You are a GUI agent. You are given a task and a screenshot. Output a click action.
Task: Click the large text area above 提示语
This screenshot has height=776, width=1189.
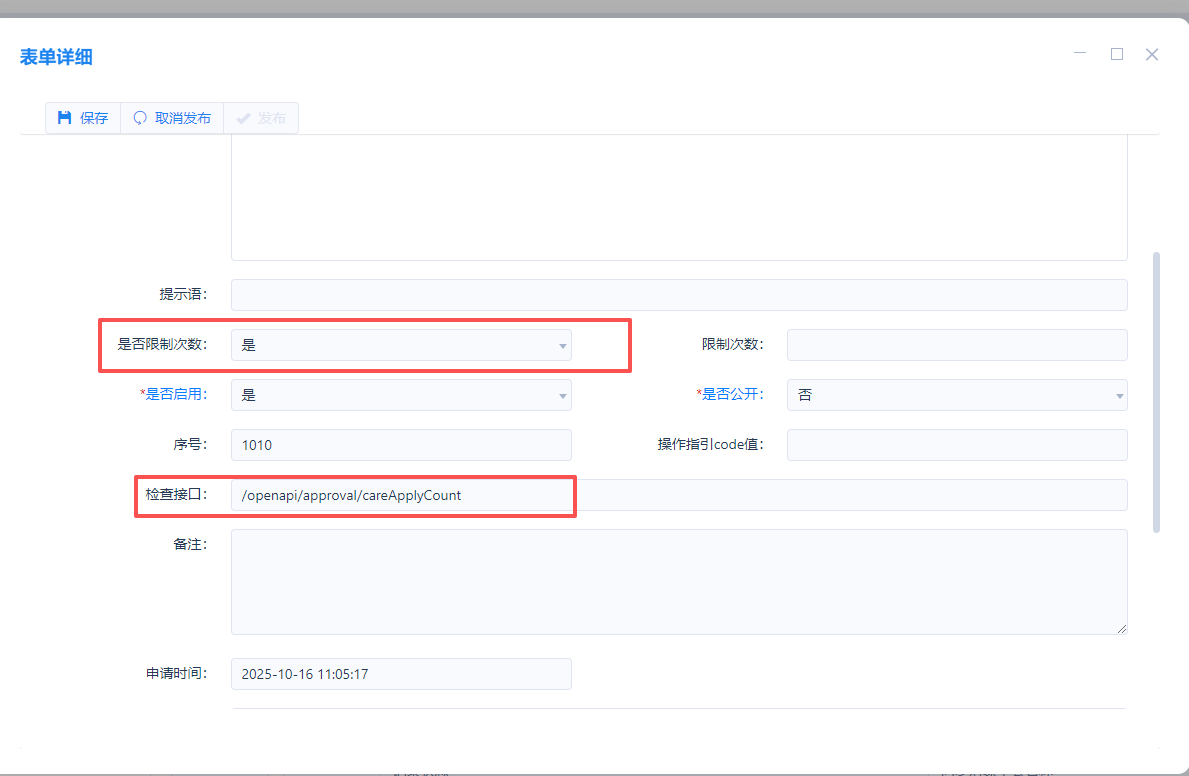(679, 200)
